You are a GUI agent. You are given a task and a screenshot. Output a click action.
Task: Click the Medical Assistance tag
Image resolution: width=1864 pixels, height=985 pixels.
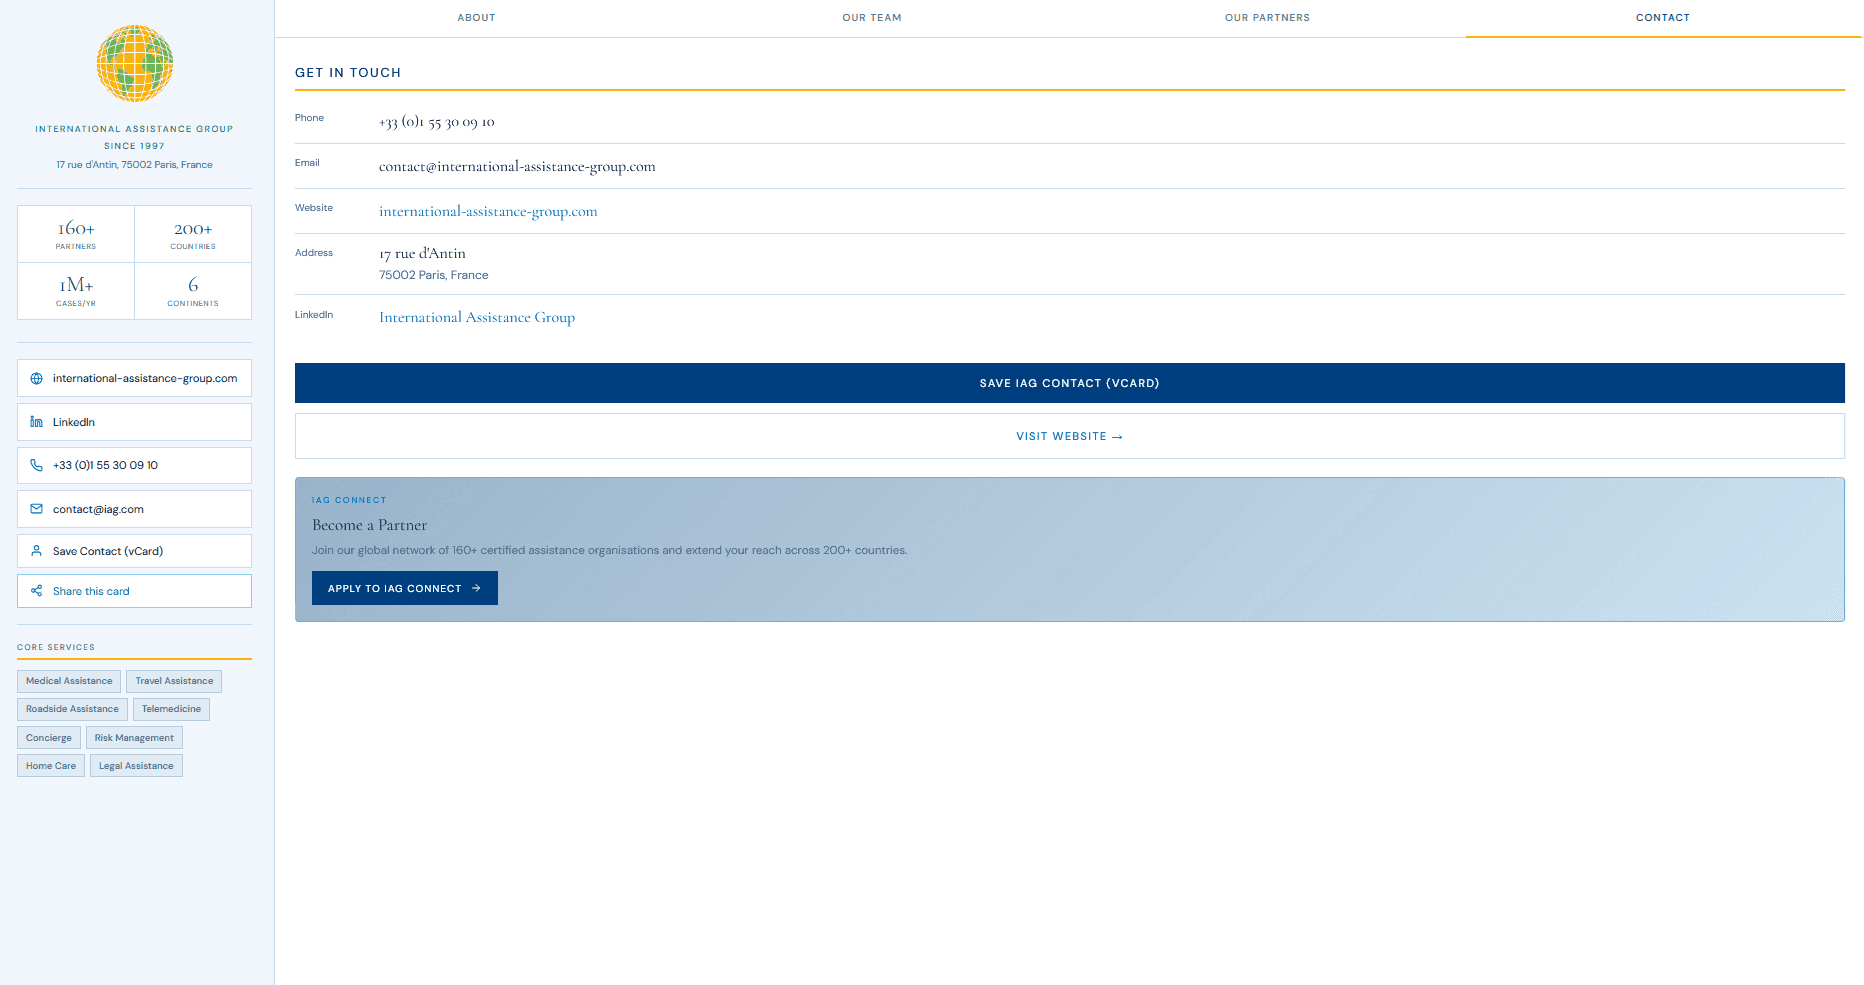coord(69,681)
